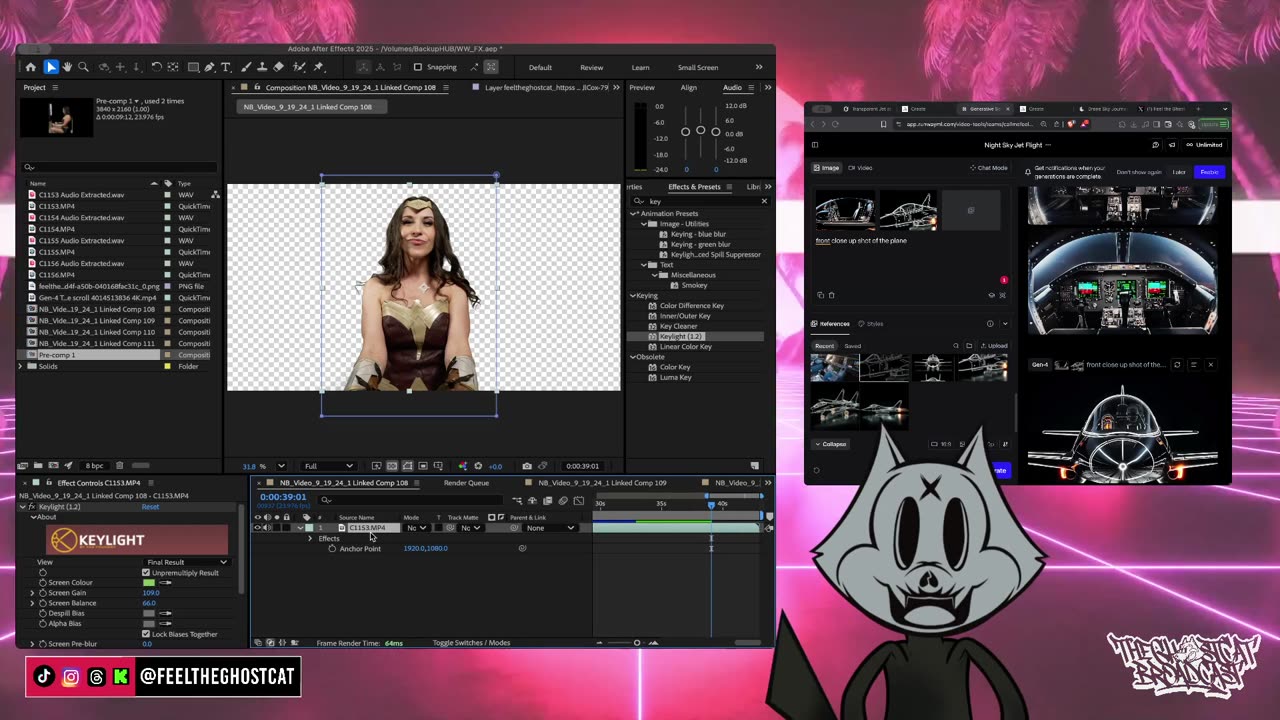This screenshot has height=720, width=1280.
Task: Switch to Styles tab in Runway
Action: click(x=871, y=324)
